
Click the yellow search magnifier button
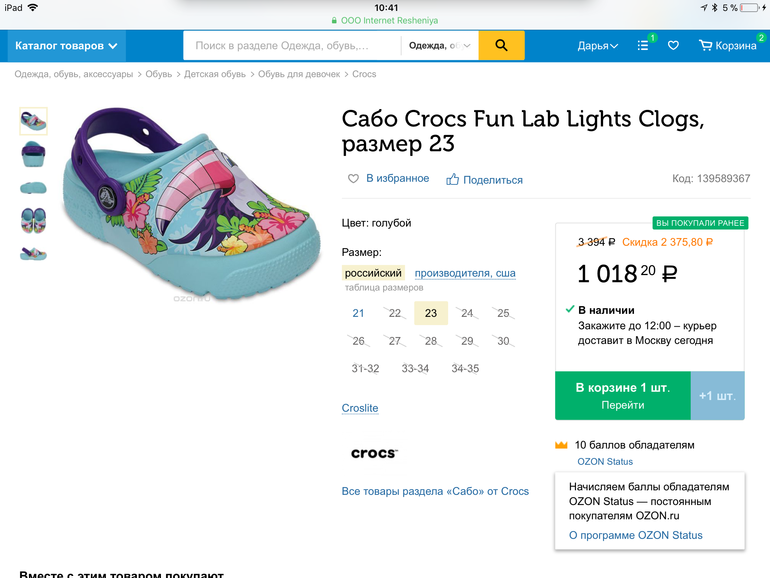501,45
